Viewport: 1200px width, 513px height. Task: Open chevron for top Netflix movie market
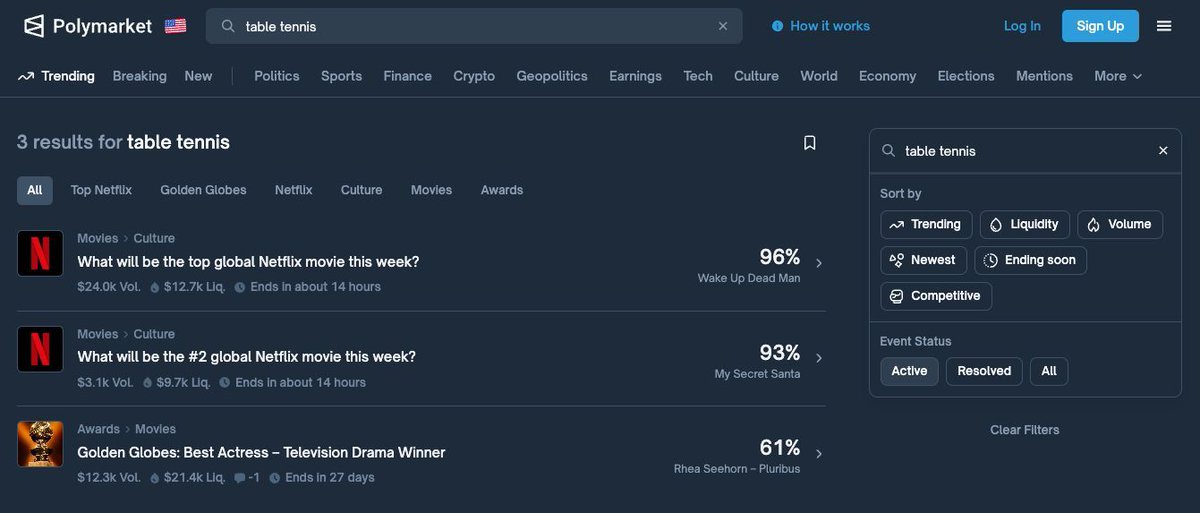(x=819, y=263)
